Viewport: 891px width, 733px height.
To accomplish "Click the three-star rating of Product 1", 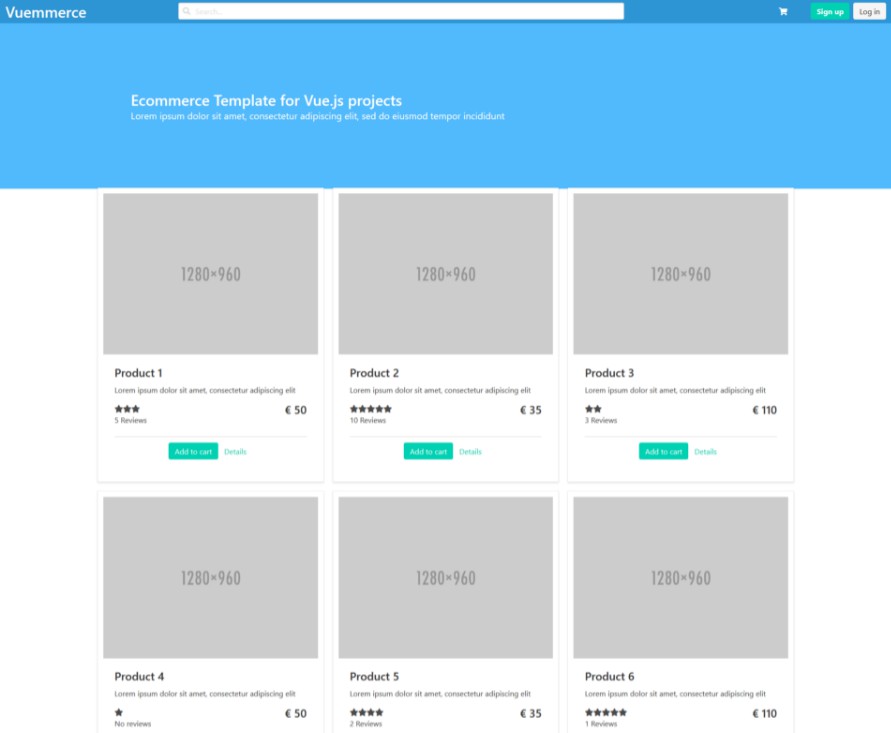I will [x=127, y=409].
